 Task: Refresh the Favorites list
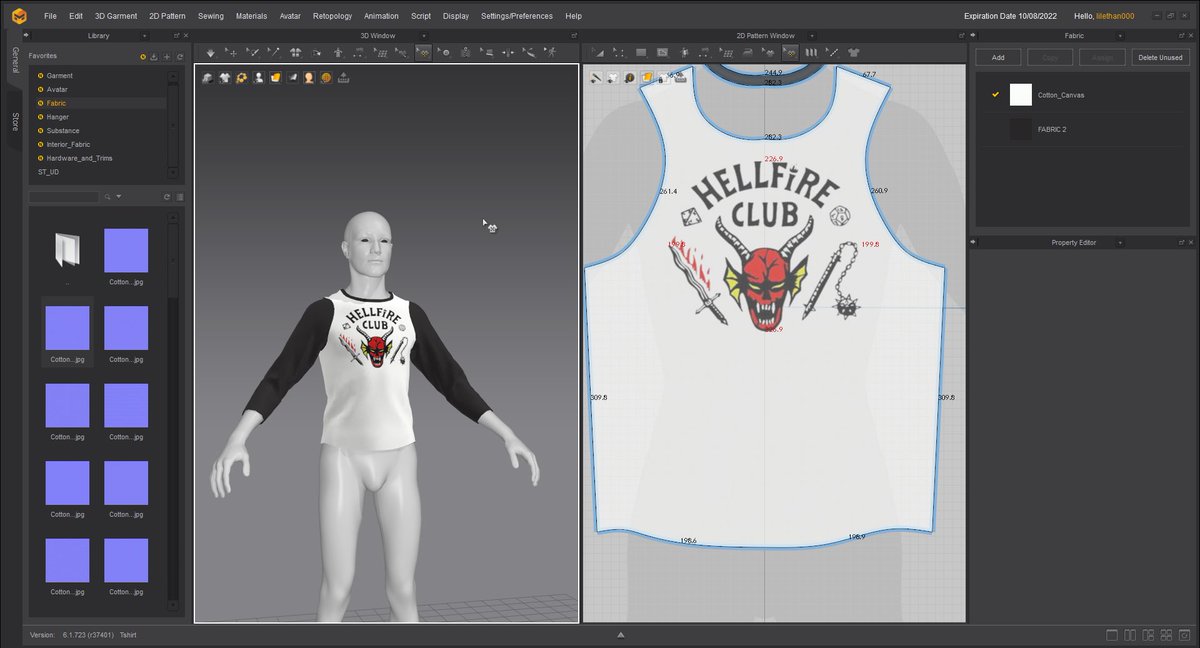tap(179, 57)
